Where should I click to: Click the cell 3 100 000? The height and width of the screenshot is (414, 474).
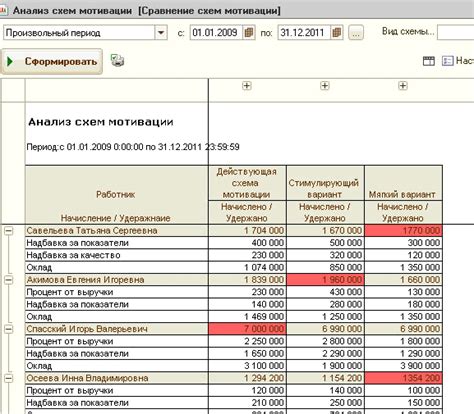tap(247, 366)
